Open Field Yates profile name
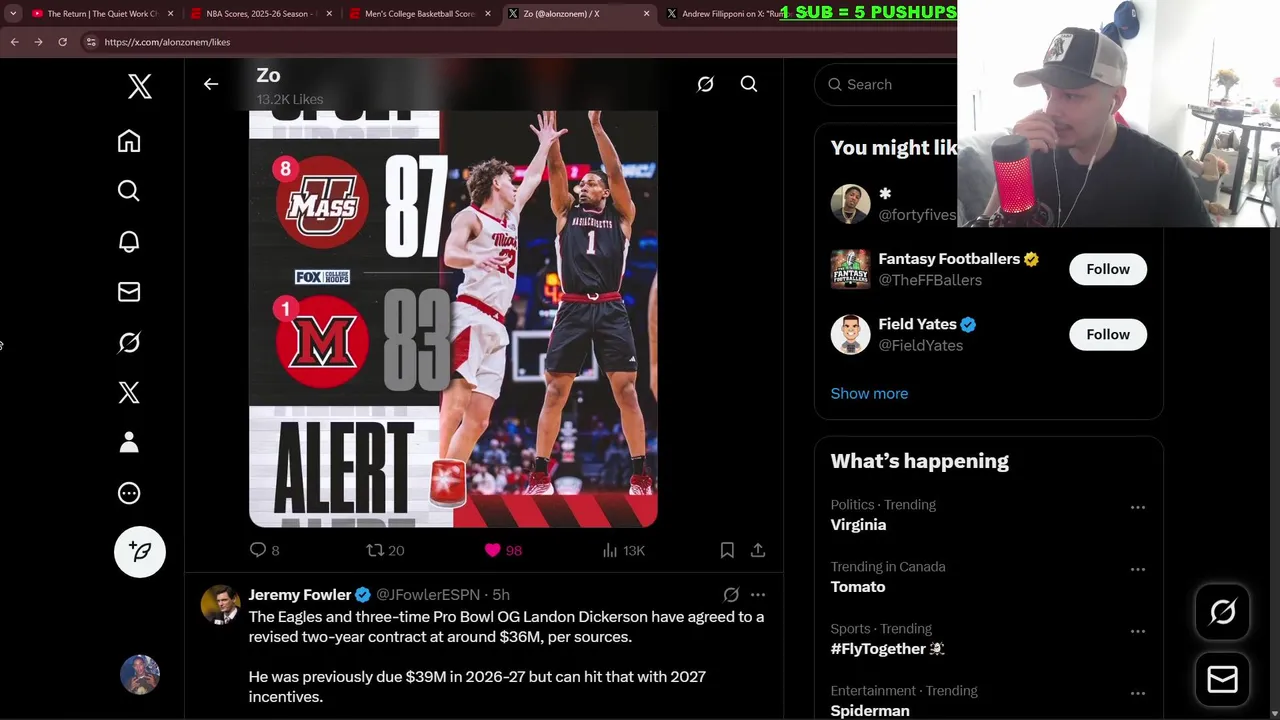Screen dimensions: 1280x720 click(917, 324)
